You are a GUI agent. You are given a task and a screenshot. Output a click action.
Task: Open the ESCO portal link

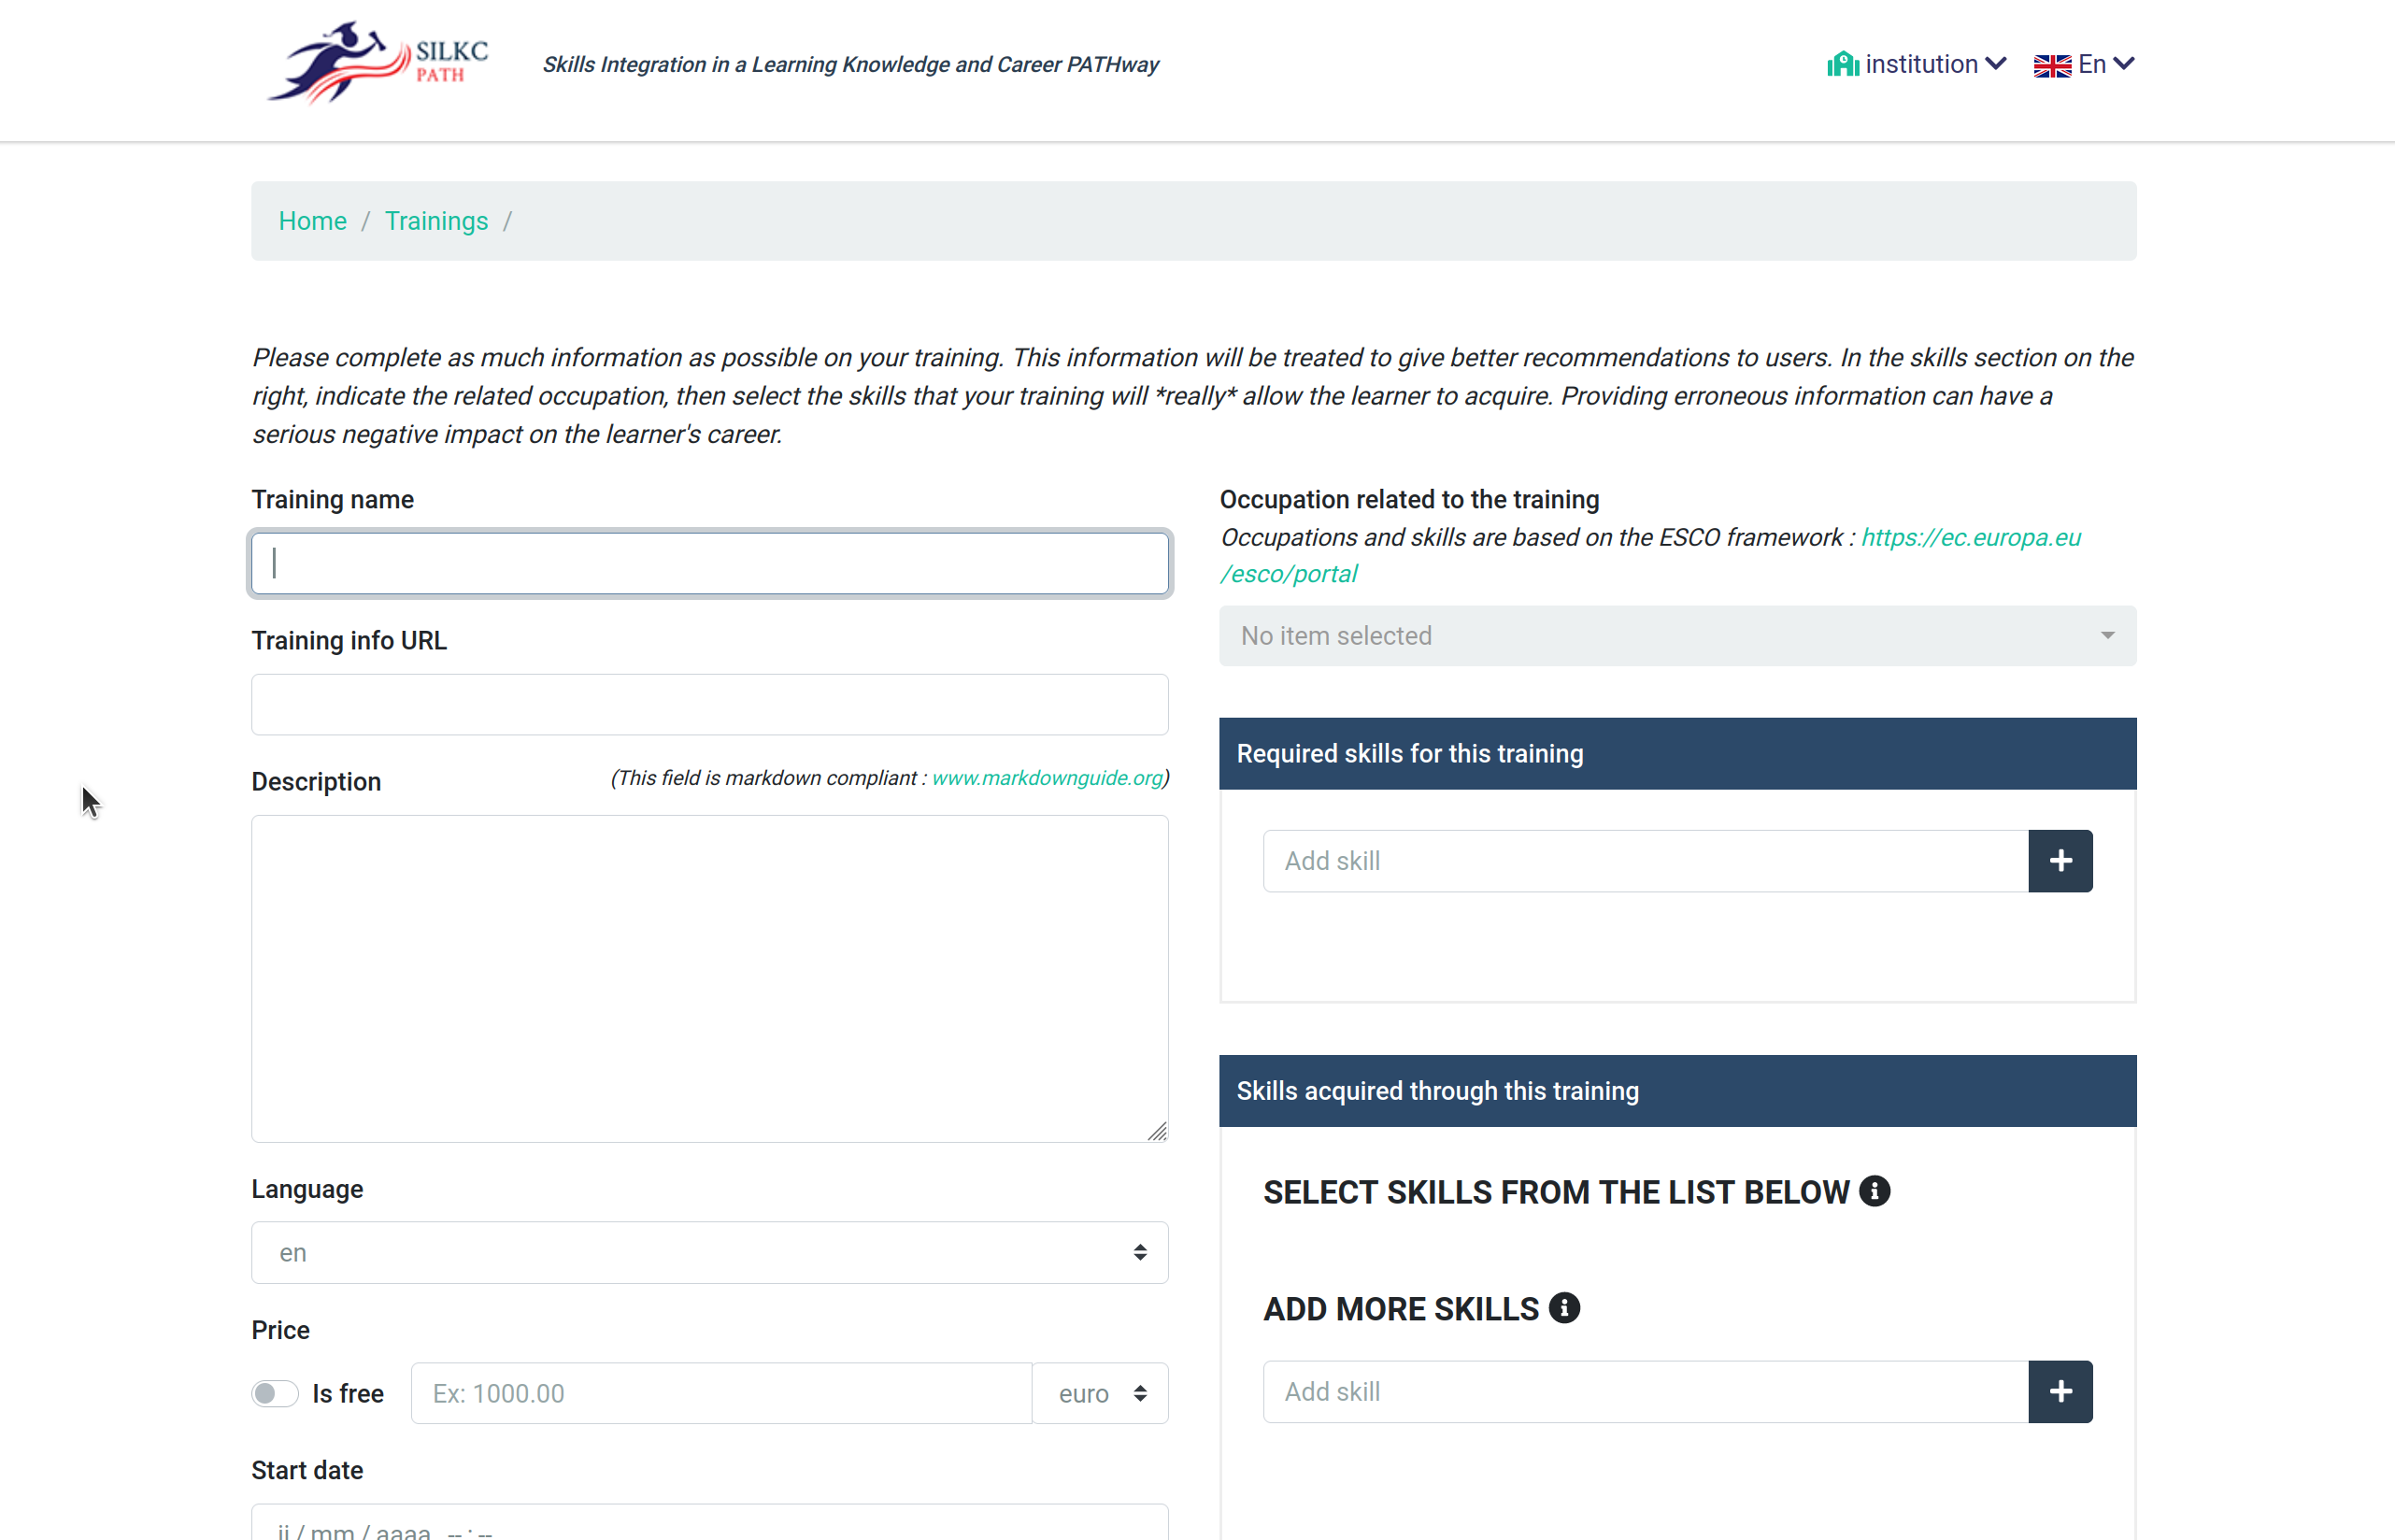tap(1970, 538)
